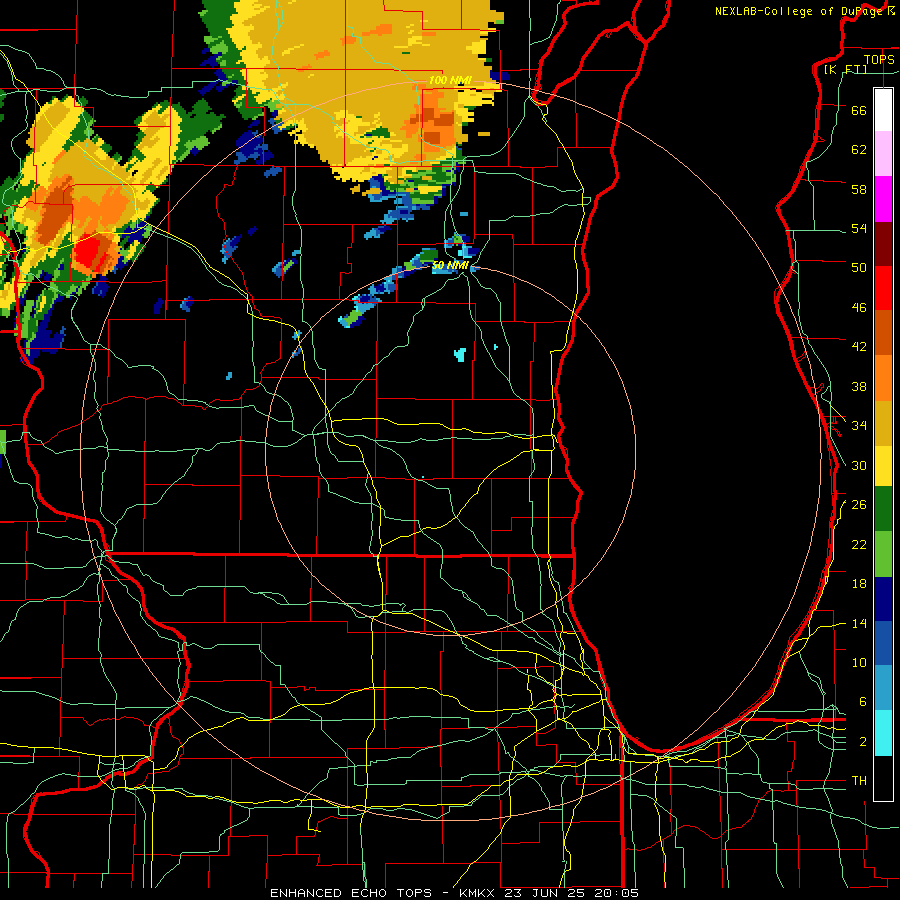This screenshot has height=900, width=900.
Task: Select the light green legend swatch
Action: click(883, 554)
